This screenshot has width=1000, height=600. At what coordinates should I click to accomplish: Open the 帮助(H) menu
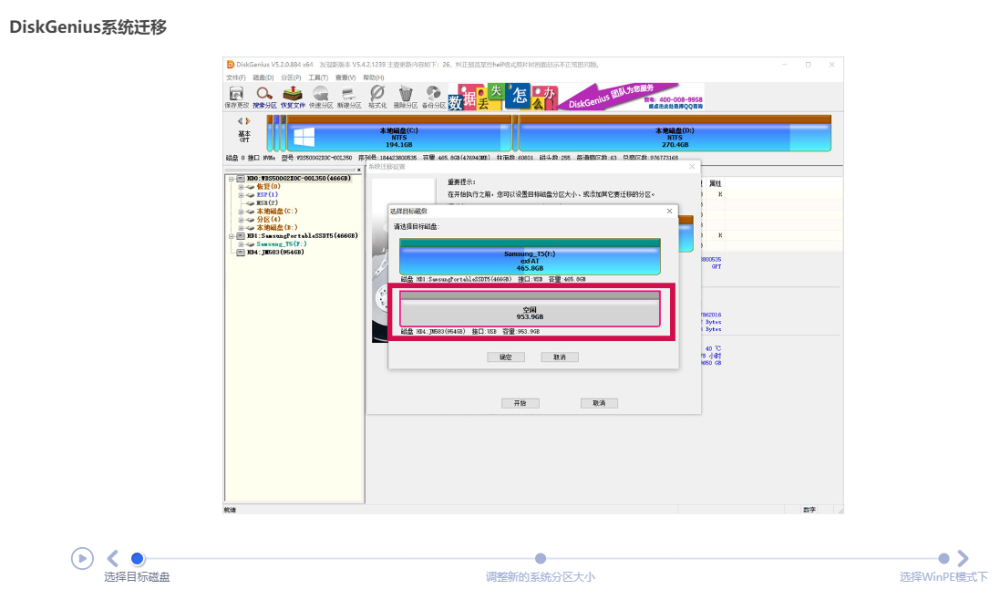point(374,78)
